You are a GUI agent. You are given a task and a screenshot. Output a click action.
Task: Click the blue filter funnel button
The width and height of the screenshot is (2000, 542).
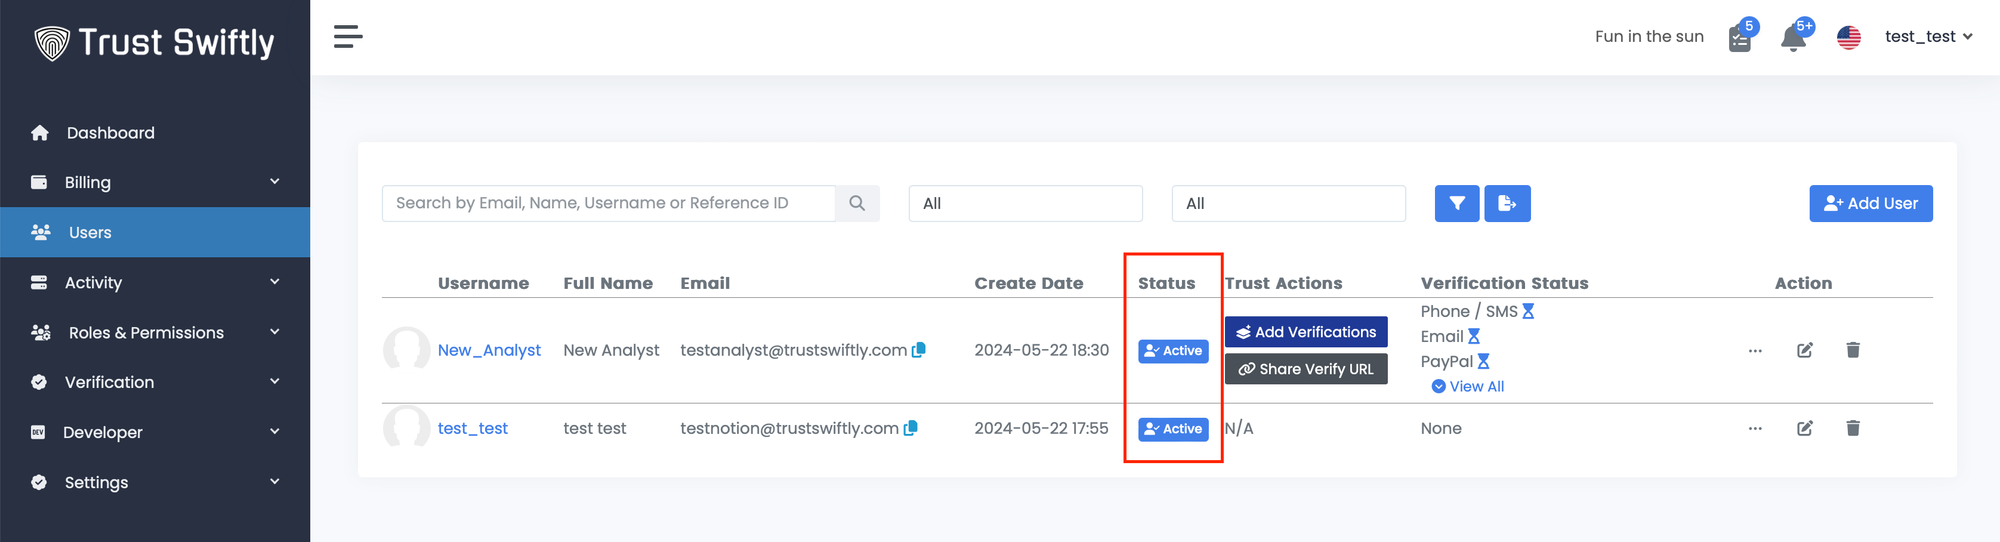pos(1457,203)
